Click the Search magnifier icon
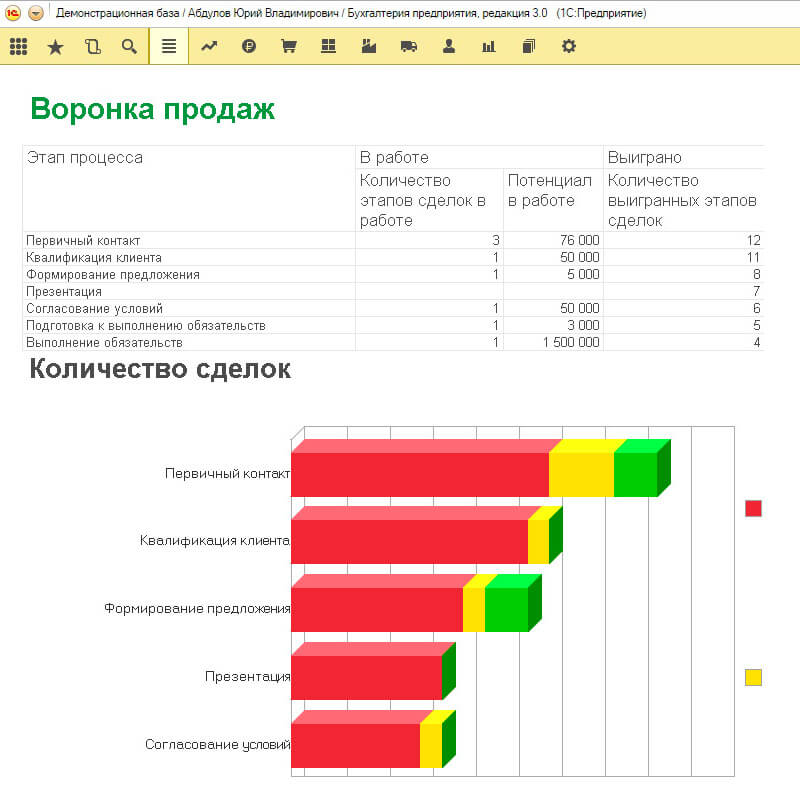800x800 pixels. (129, 46)
